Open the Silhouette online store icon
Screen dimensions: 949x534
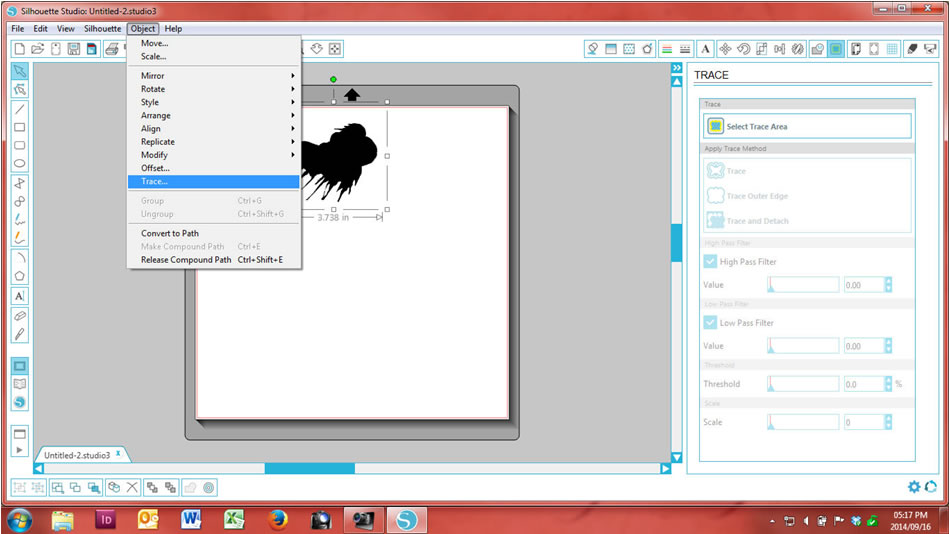pos(19,402)
